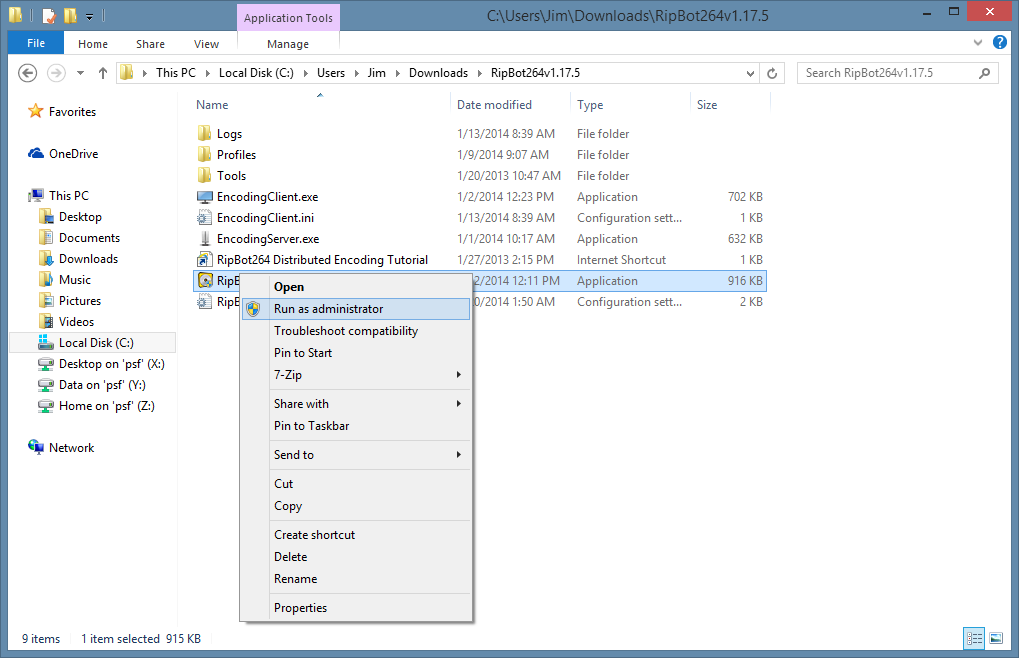The image size is (1019, 658).
Task: Click the Tools folder icon
Action: [204, 175]
